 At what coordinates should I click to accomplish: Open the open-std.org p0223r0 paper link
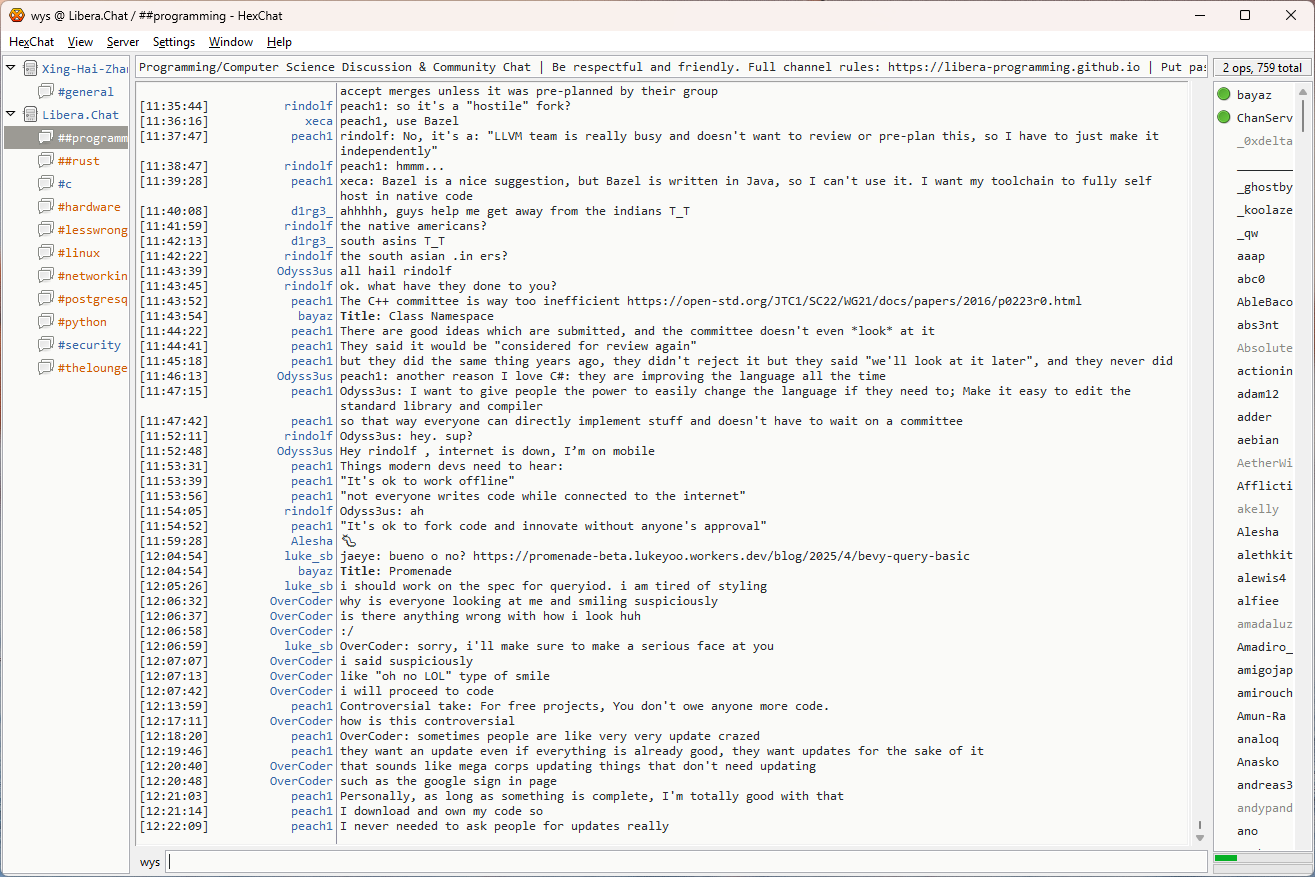(853, 301)
